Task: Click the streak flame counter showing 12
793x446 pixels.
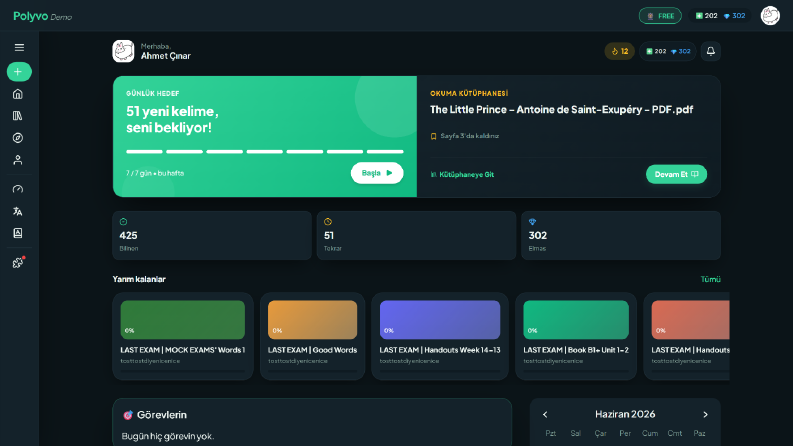Action: pyautogui.click(x=620, y=51)
